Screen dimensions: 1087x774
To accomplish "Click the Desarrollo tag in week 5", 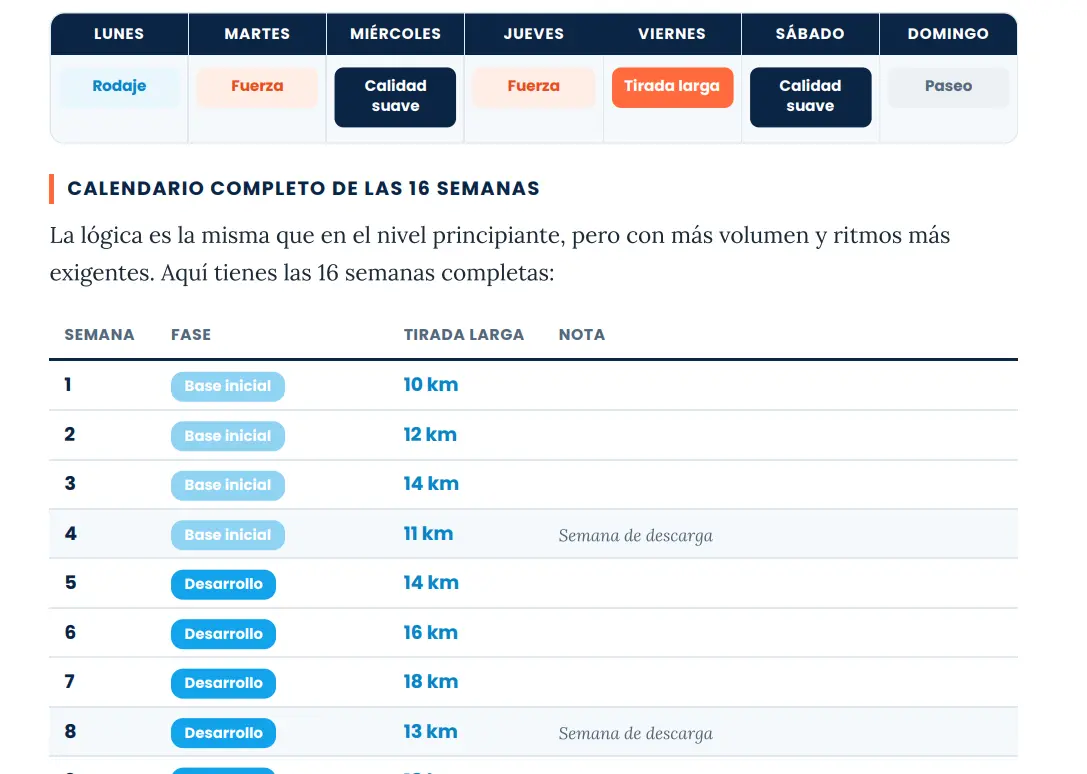I will click(223, 585).
